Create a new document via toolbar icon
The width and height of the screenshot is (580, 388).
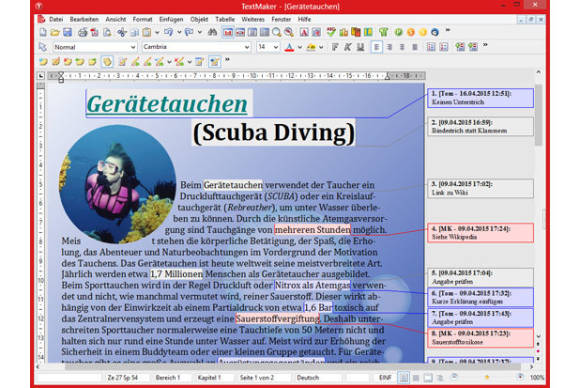(x=43, y=33)
